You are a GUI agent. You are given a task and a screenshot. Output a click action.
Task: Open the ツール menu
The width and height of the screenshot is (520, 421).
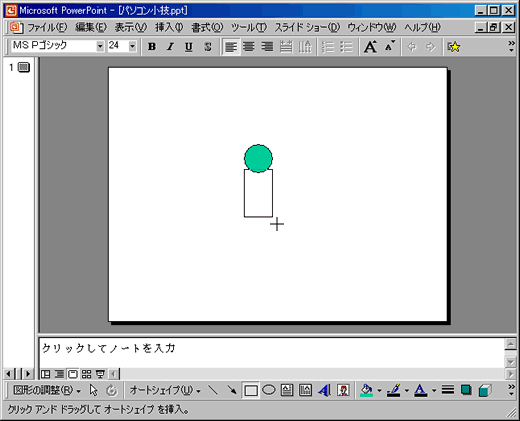(249, 27)
